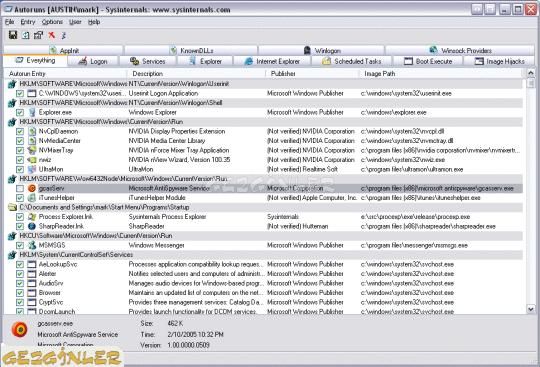Select the HKLM\System\CurrentControlSet\Services key row
Viewport: 540px width, 367px height.
(x=263, y=255)
